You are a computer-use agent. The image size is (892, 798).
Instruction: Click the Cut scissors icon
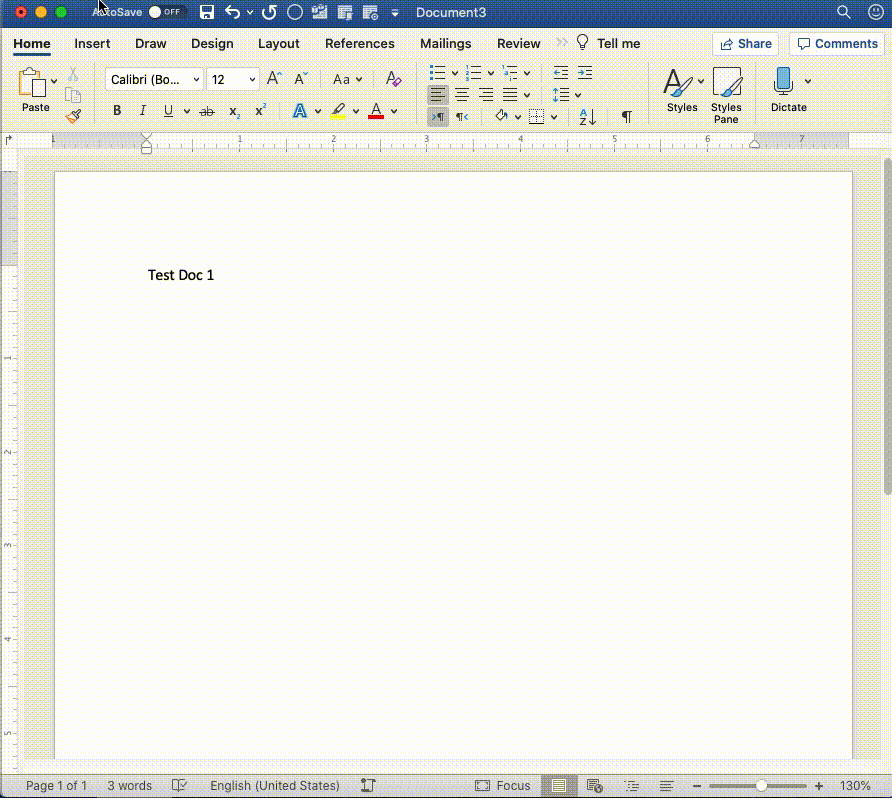click(x=73, y=75)
